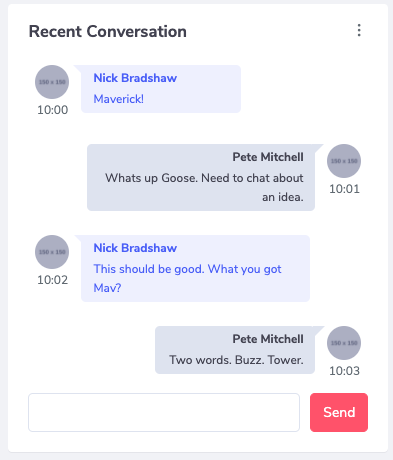Click Nick Bradshaw's avatar at 10:00
The width and height of the screenshot is (393, 460).
coord(52,82)
